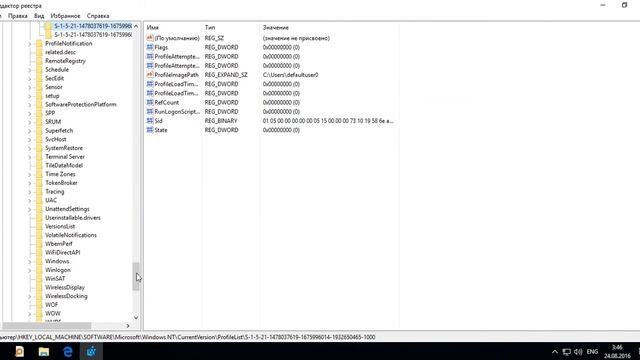Click the ProfileImagePath string icon

click(x=150, y=75)
